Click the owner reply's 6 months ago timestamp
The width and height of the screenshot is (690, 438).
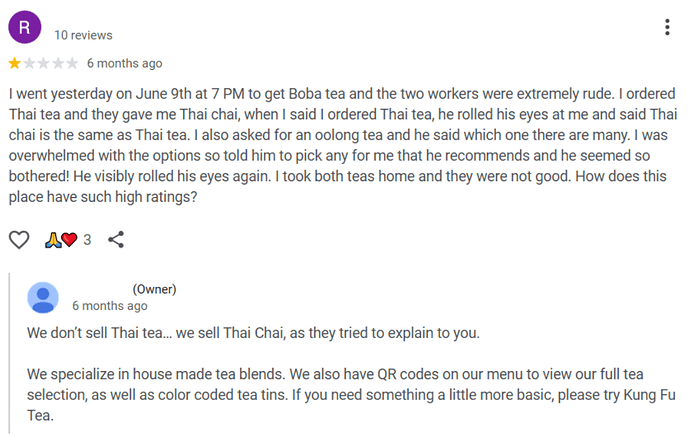pyautogui.click(x=110, y=306)
